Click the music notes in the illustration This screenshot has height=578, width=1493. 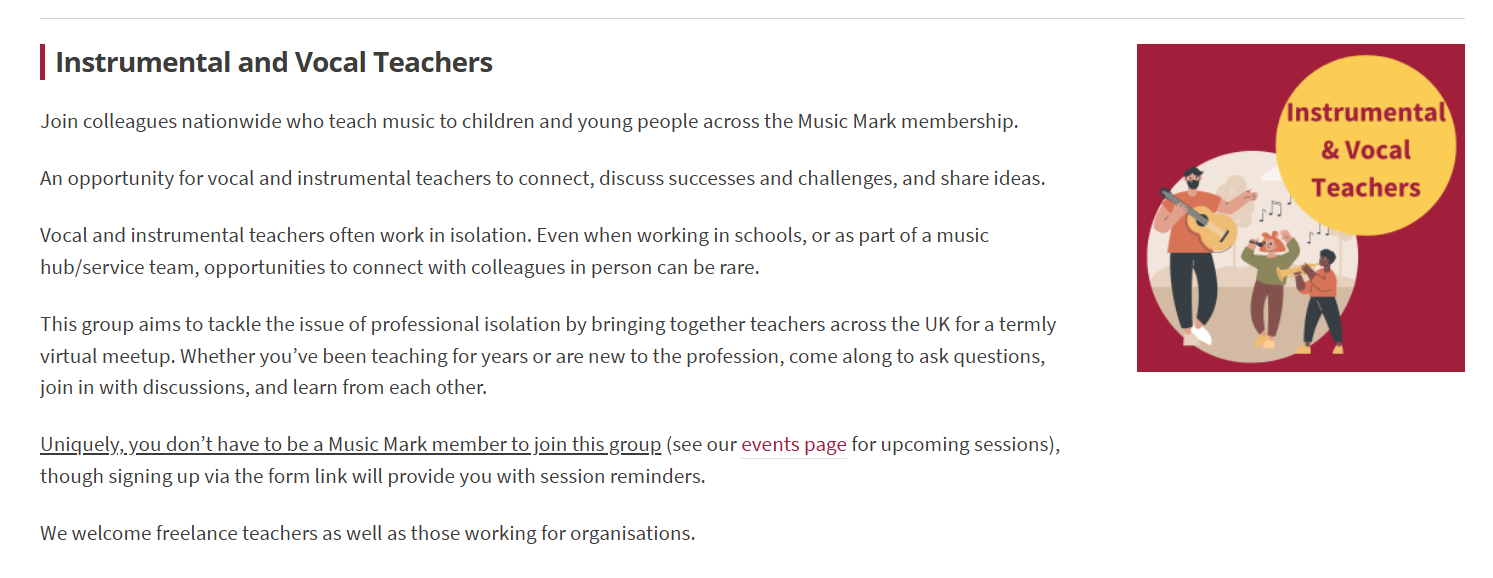tap(1271, 210)
